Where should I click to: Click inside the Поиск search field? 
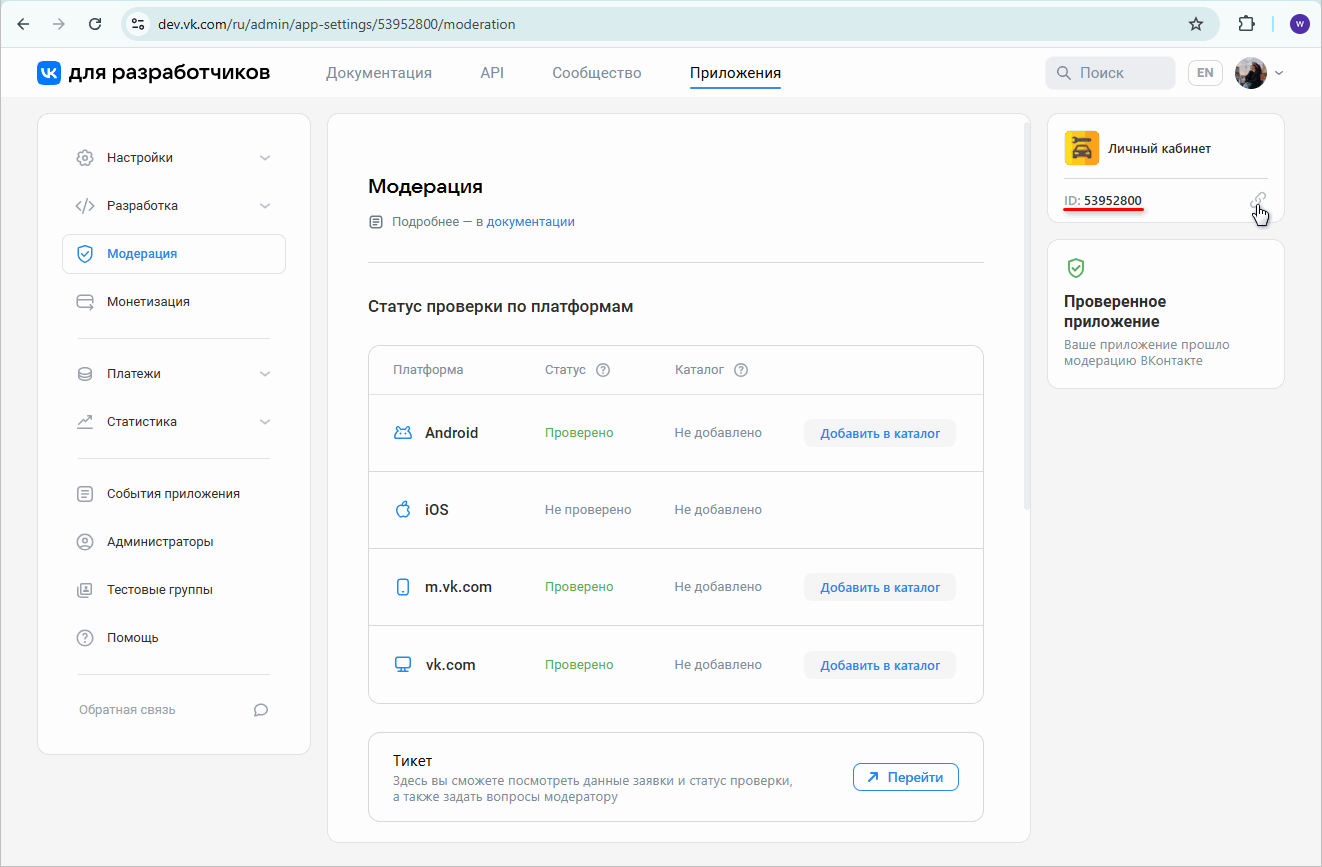tap(1110, 72)
